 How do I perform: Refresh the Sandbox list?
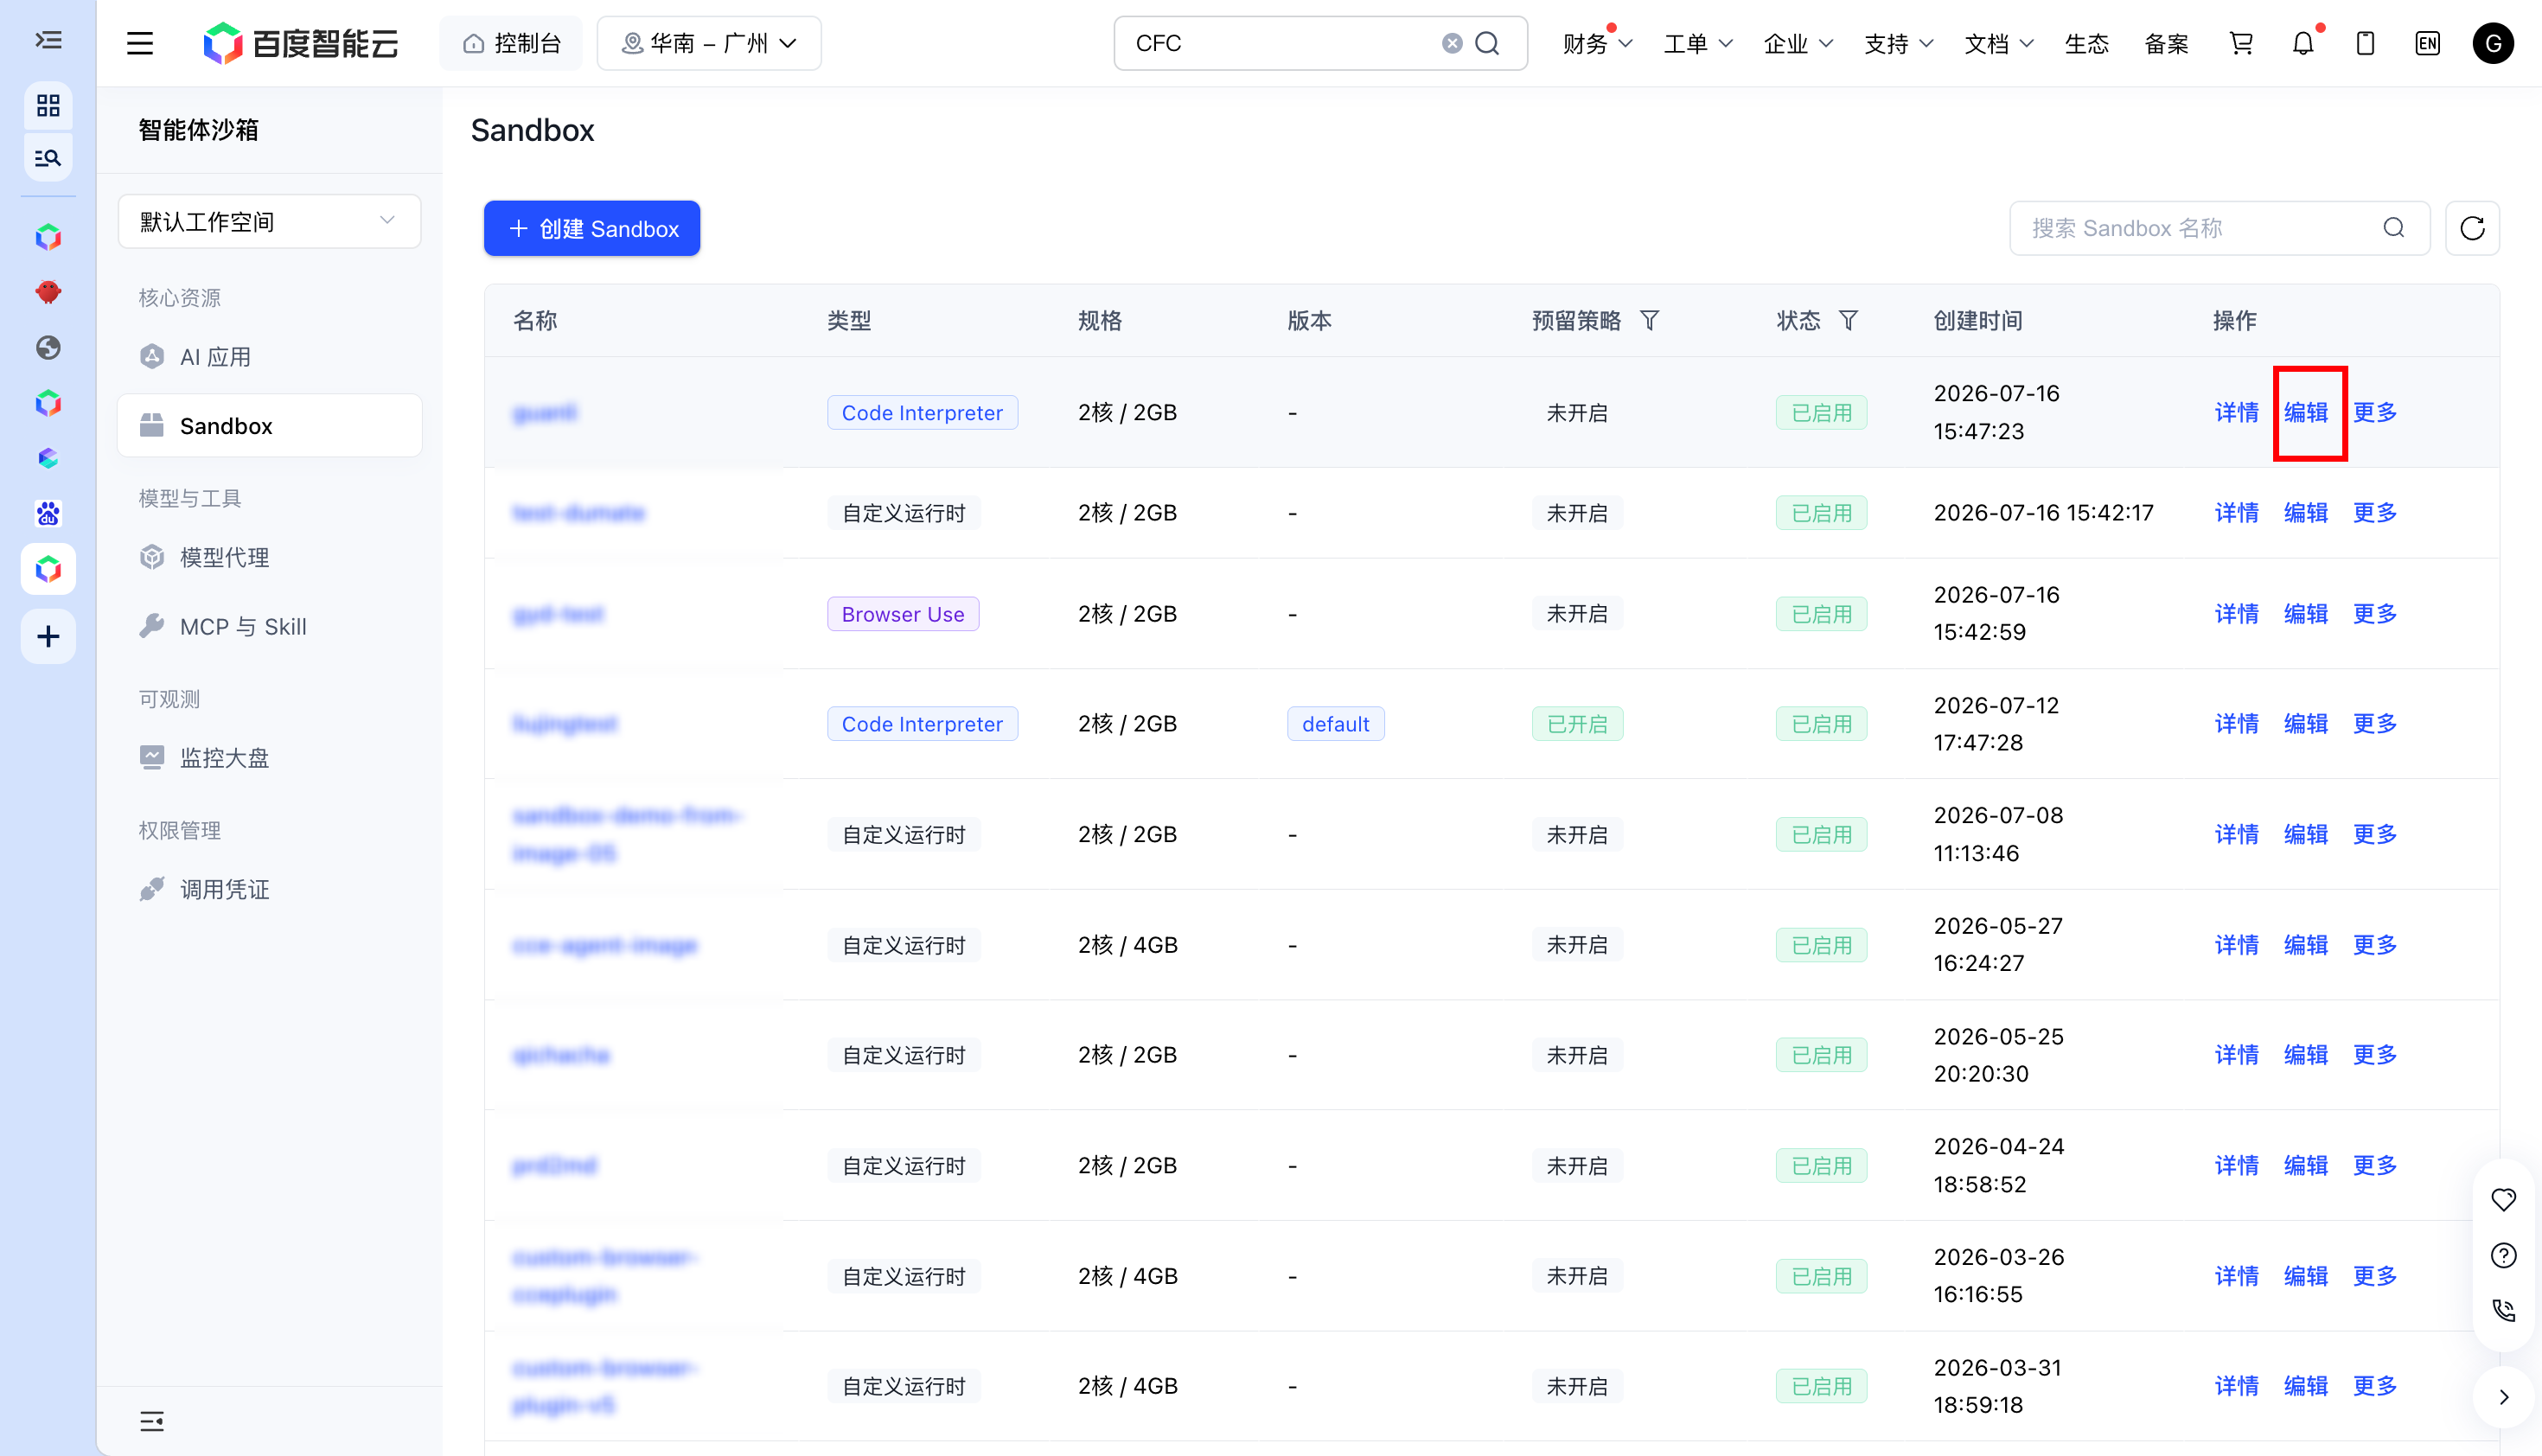[2472, 228]
